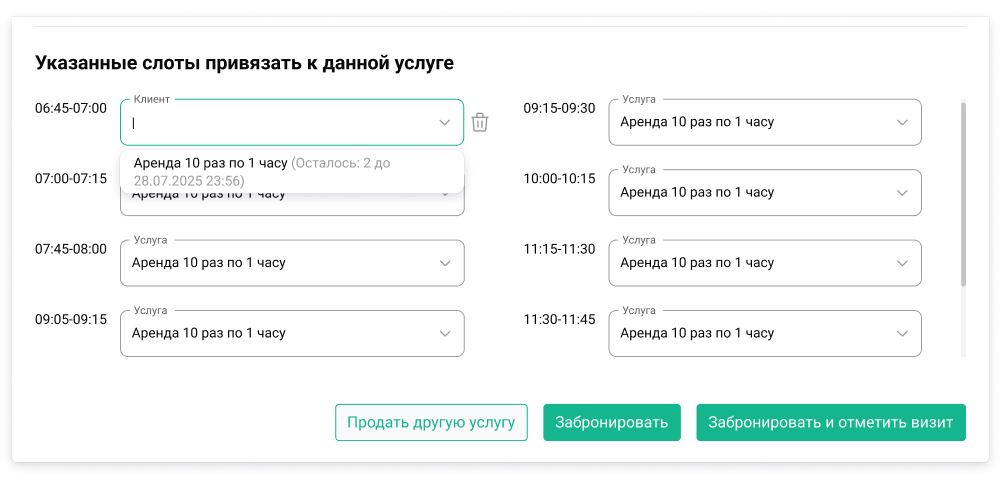1000x483 pixels.
Task: Collapse the Клиент dropdown chevron
Action: pos(445,123)
